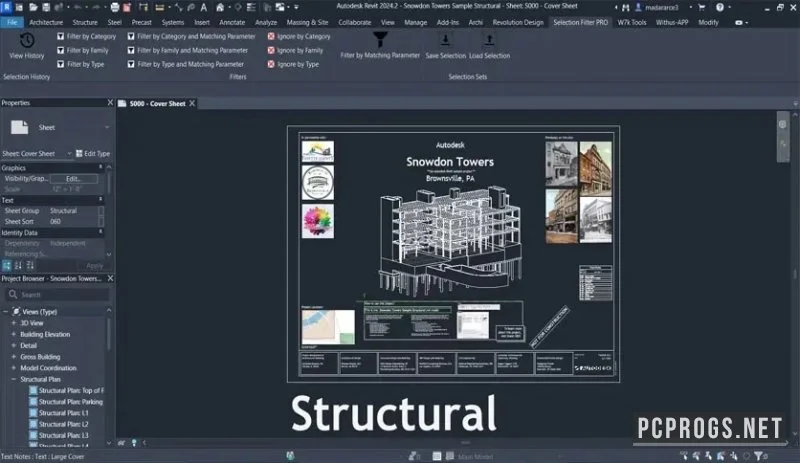Click the Edit Type button
This screenshot has width=800, height=463.
pyautogui.click(x=93, y=153)
